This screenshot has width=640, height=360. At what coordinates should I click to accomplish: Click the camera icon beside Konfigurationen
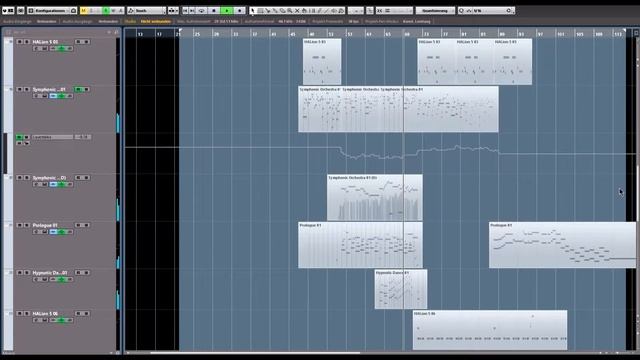[x=73, y=11]
